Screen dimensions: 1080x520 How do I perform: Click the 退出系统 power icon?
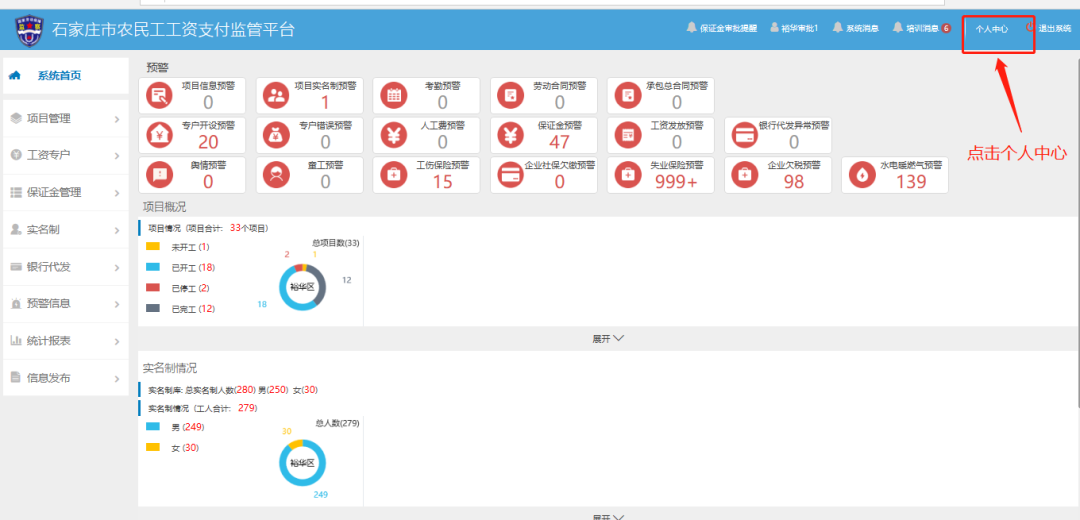click(1030, 28)
